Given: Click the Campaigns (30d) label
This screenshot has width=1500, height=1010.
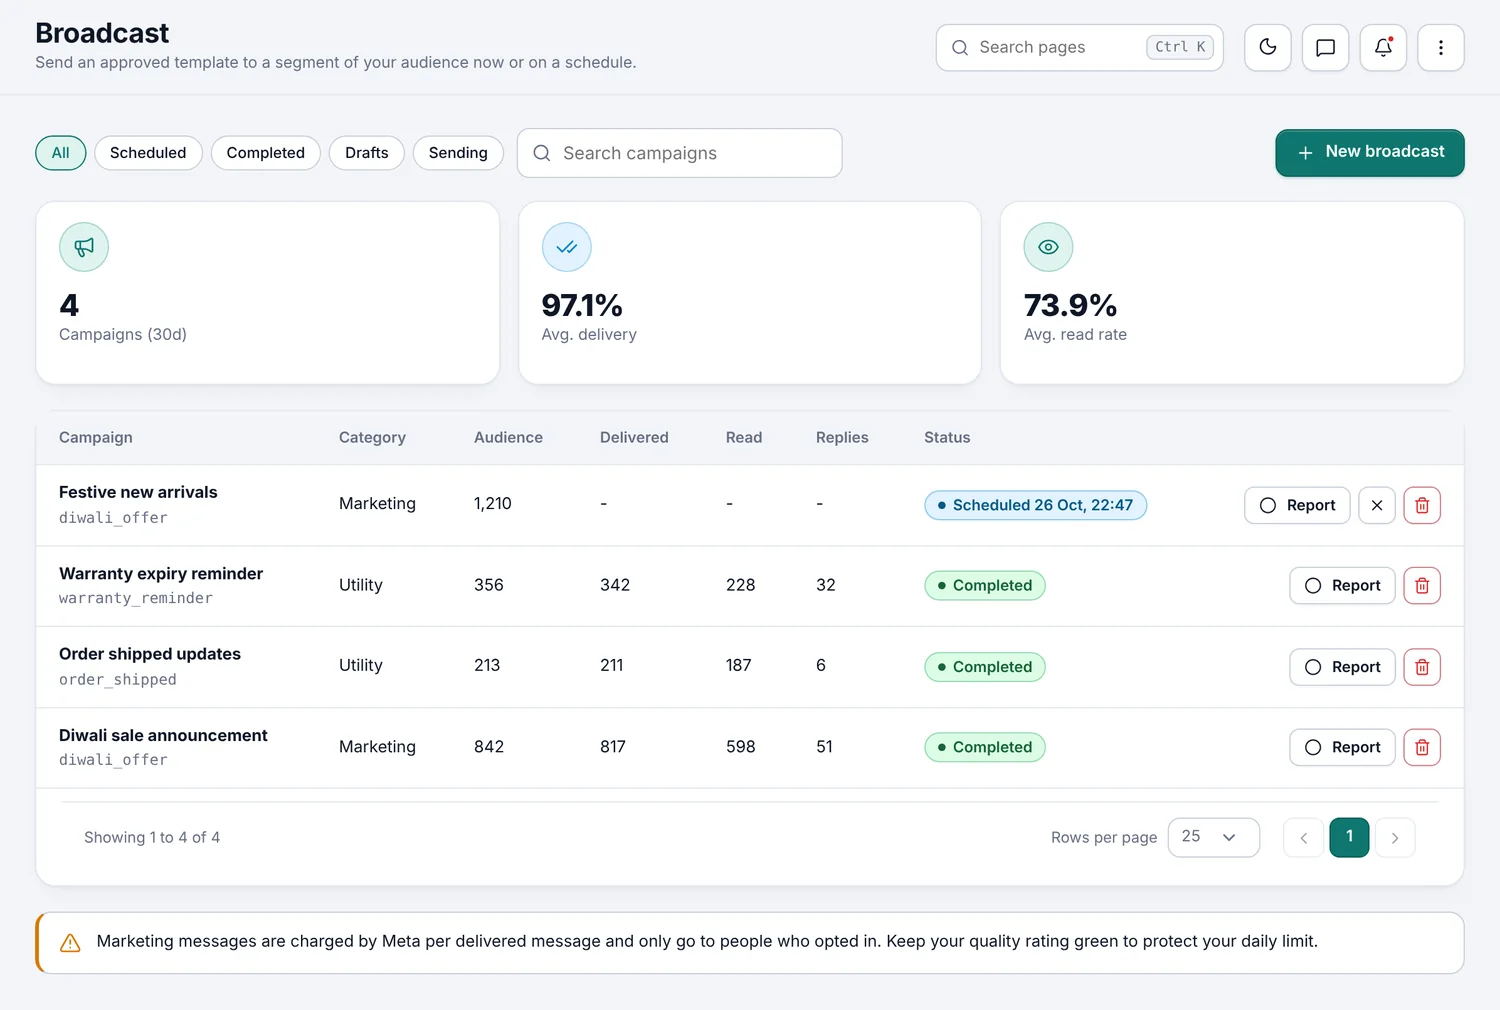Looking at the screenshot, I should coord(123,334).
